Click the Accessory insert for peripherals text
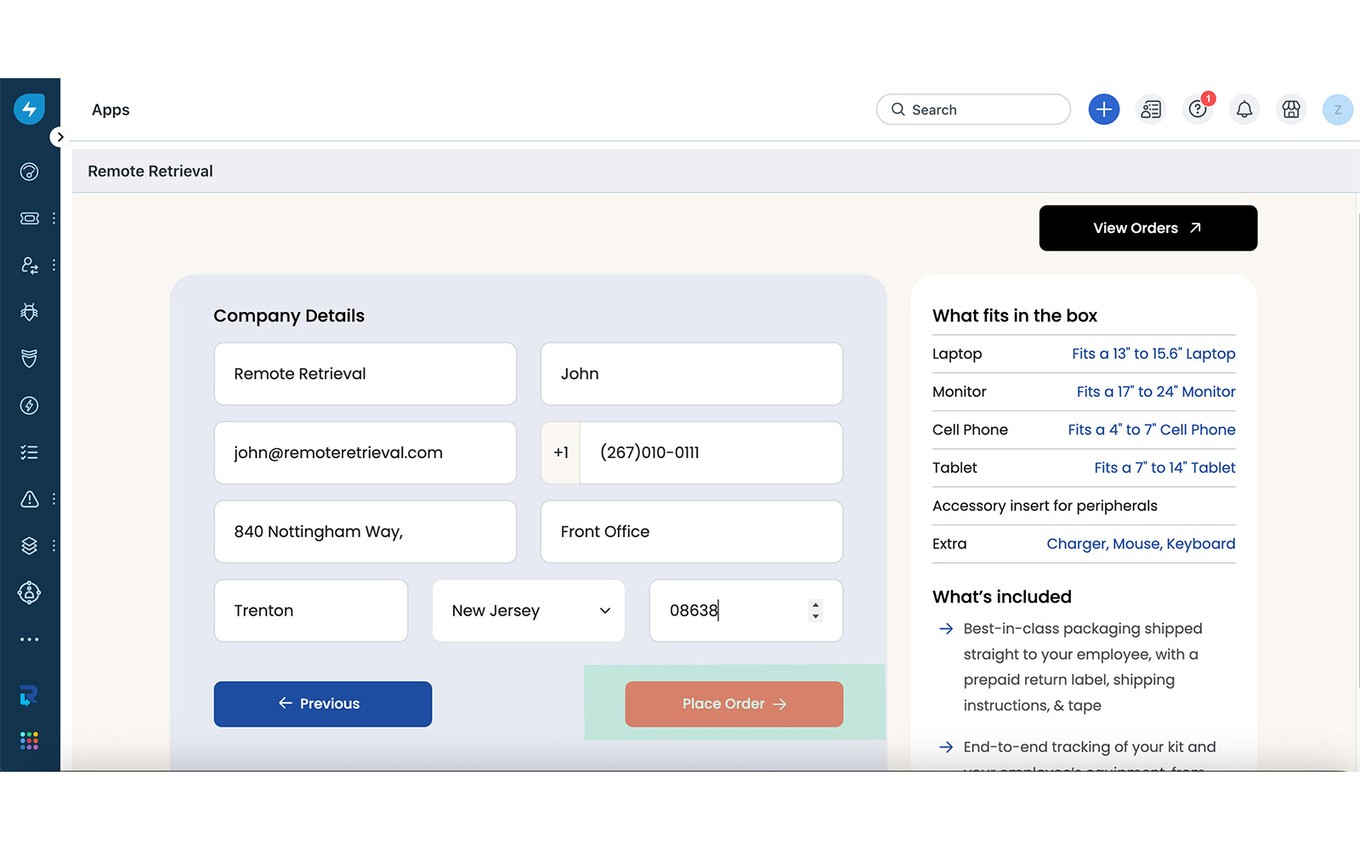This screenshot has width=1360, height=850. click(x=1045, y=506)
